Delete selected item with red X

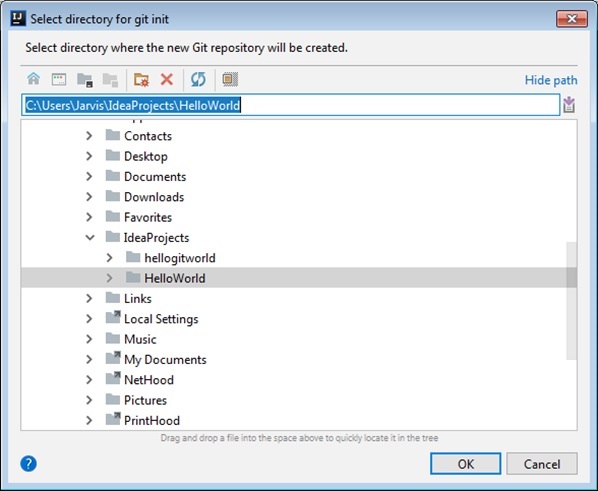167,79
